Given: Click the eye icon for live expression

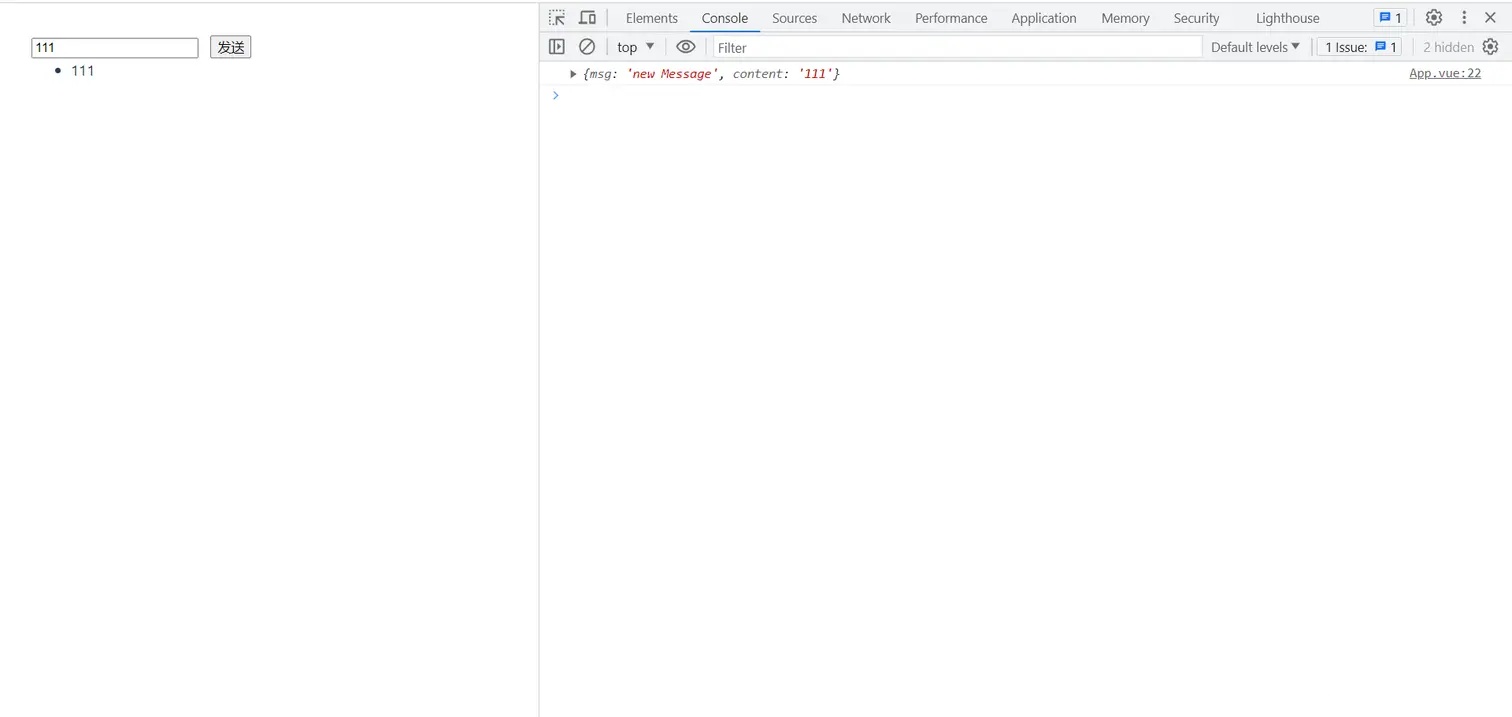Looking at the screenshot, I should (685, 47).
